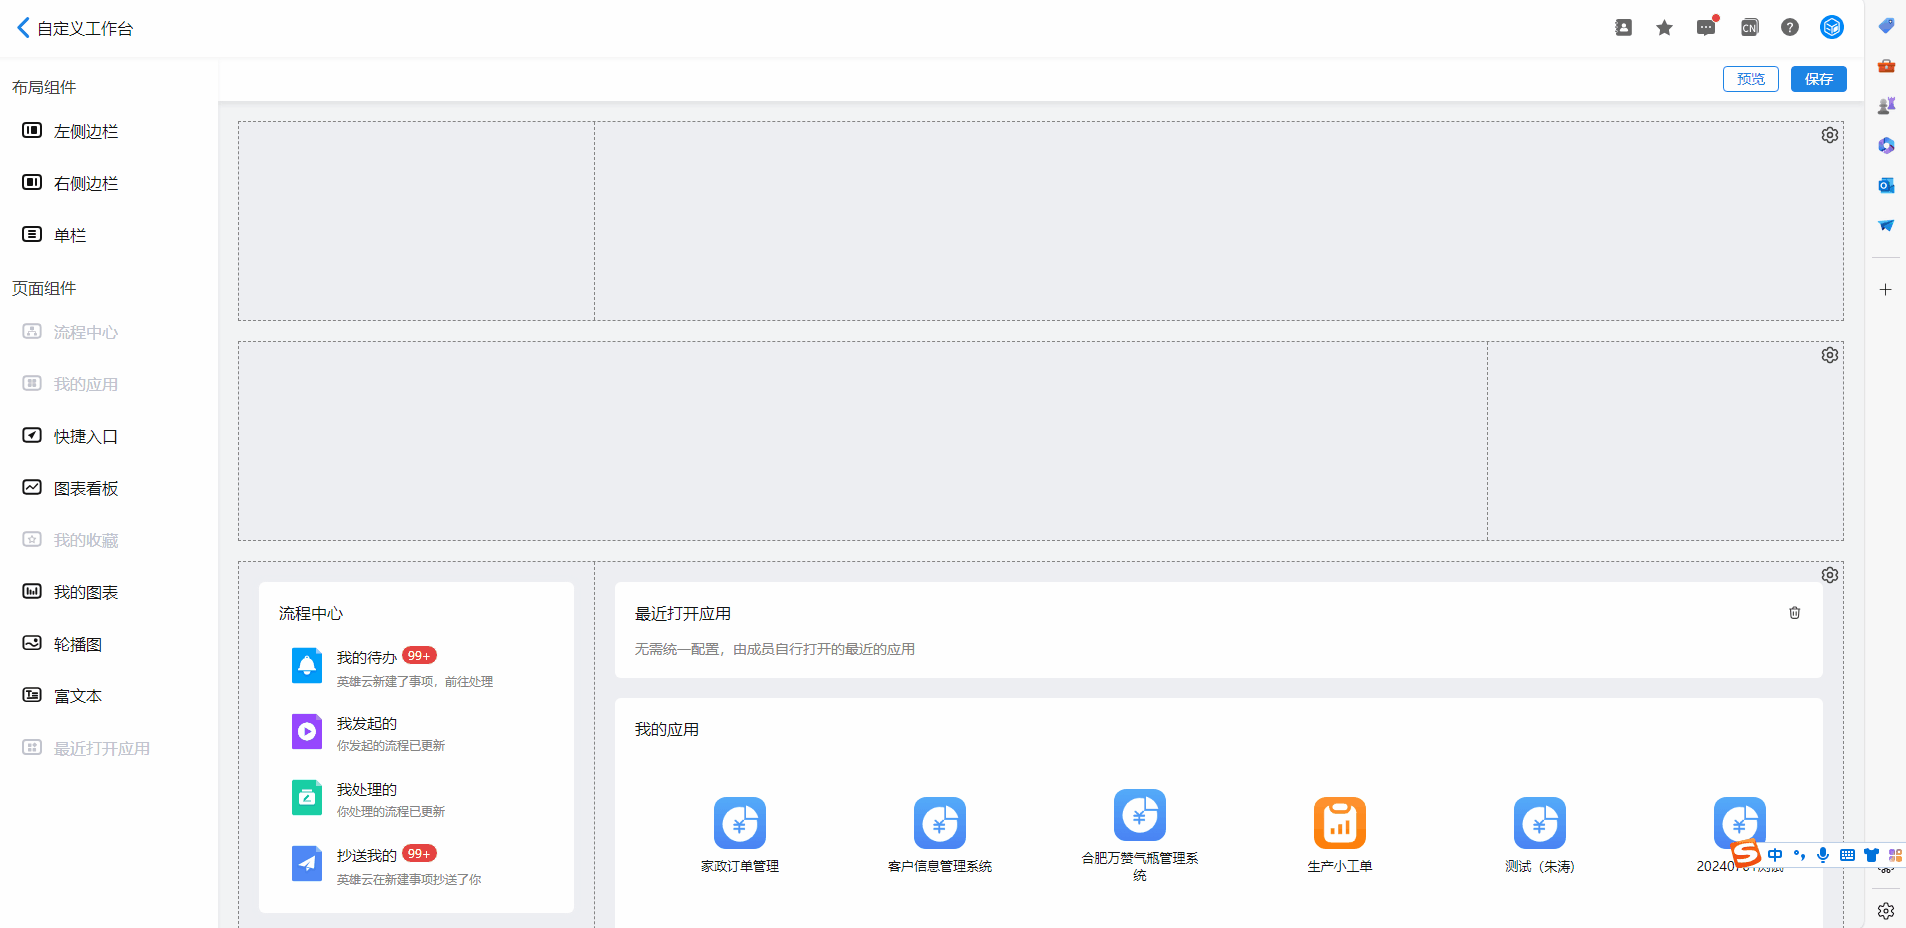Click the 保存 button
Screen dimensions: 1906x928
coord(1818,79)
